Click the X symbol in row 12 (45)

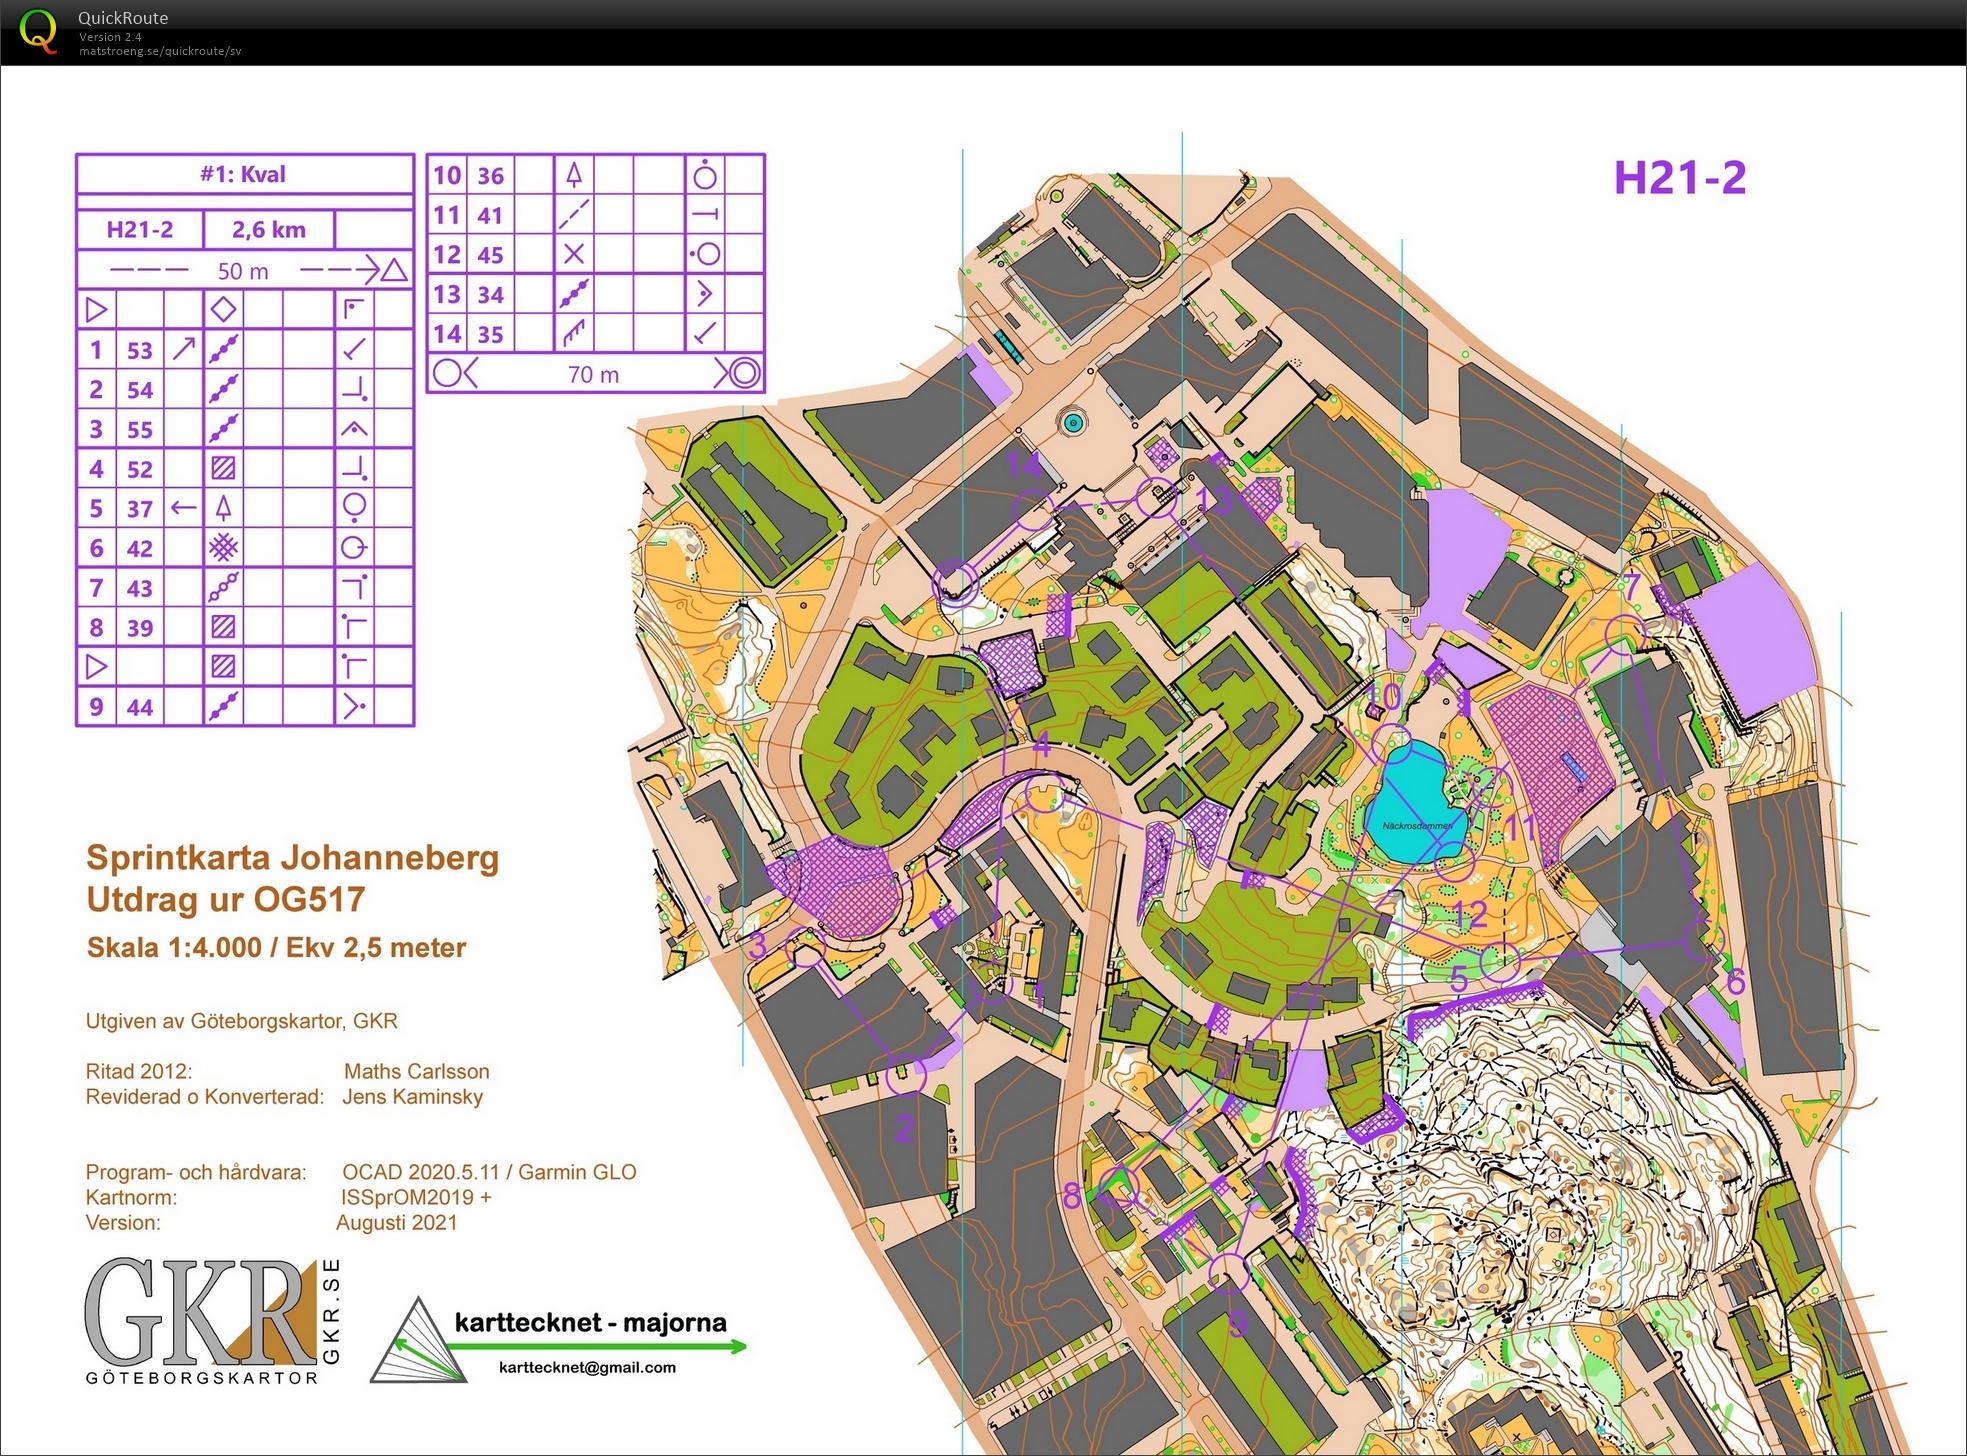[574, 254]
